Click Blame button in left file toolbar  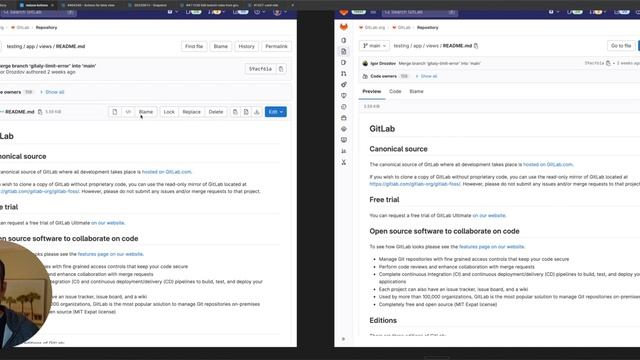[146, 112]
